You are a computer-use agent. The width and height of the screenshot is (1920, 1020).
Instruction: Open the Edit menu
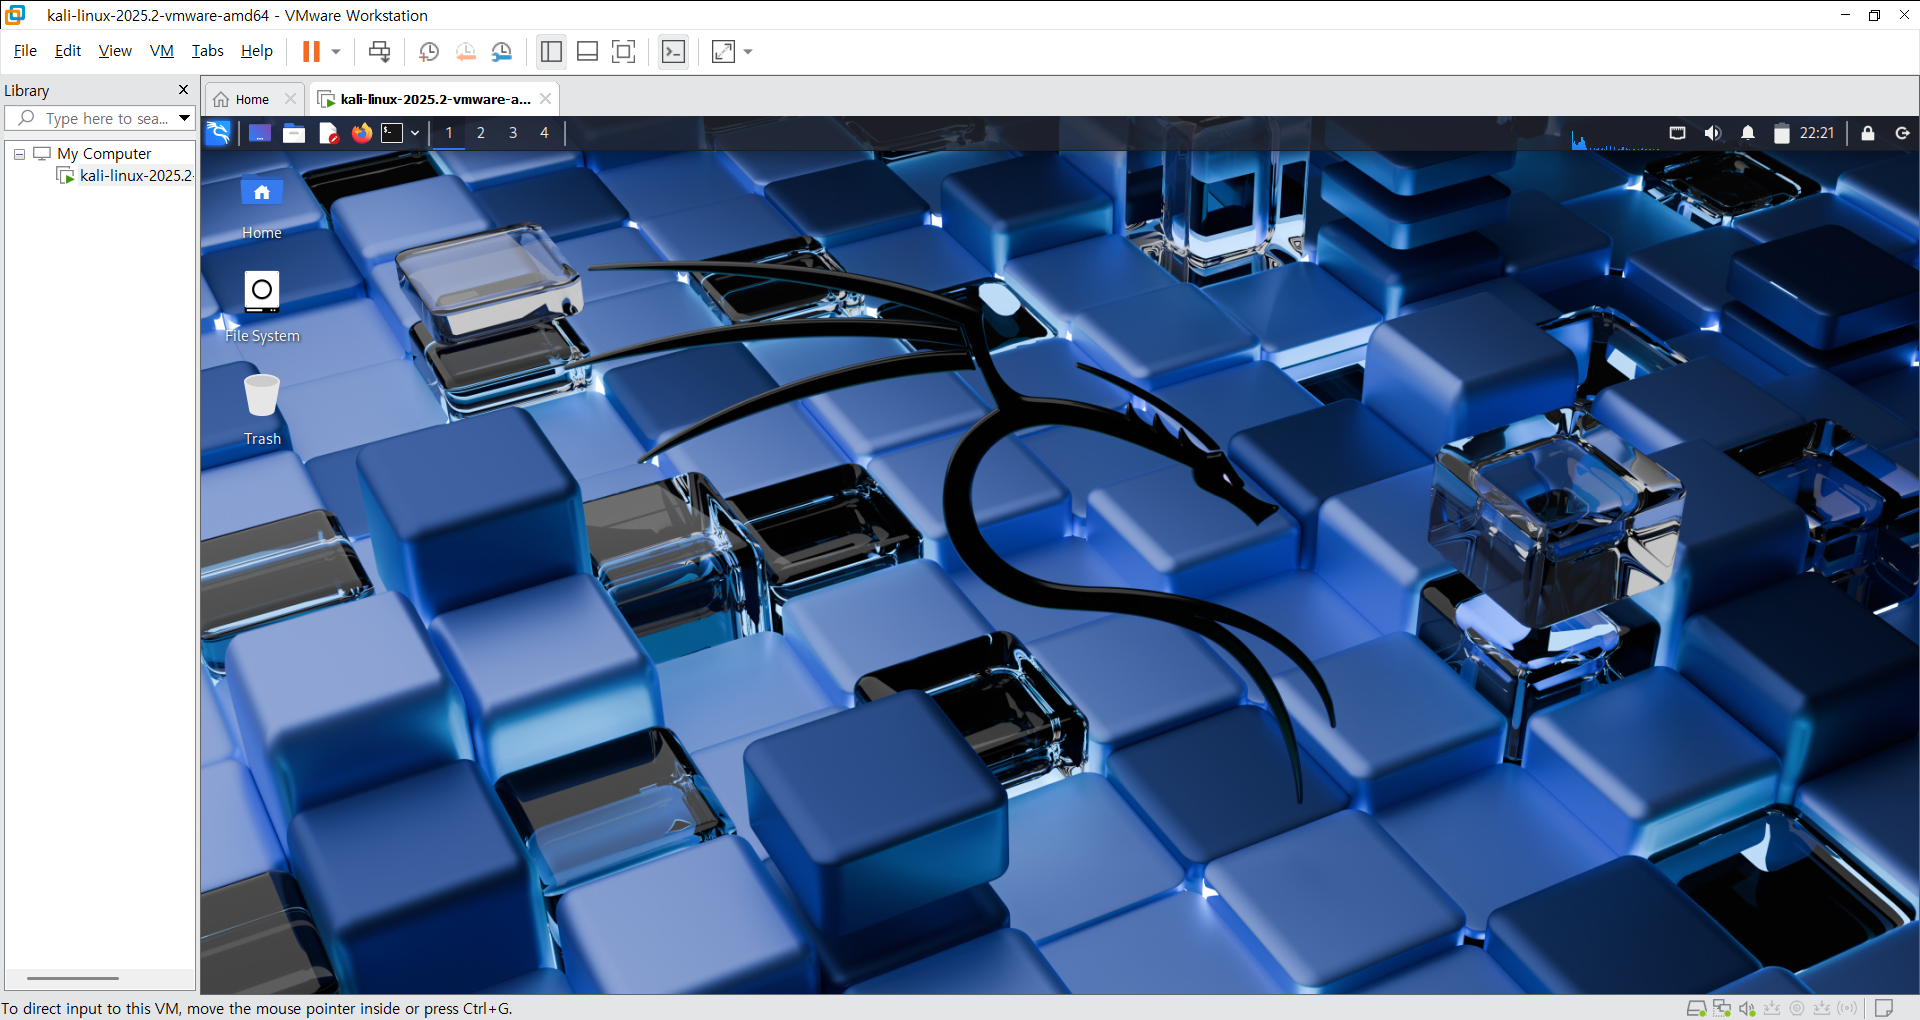68,51
